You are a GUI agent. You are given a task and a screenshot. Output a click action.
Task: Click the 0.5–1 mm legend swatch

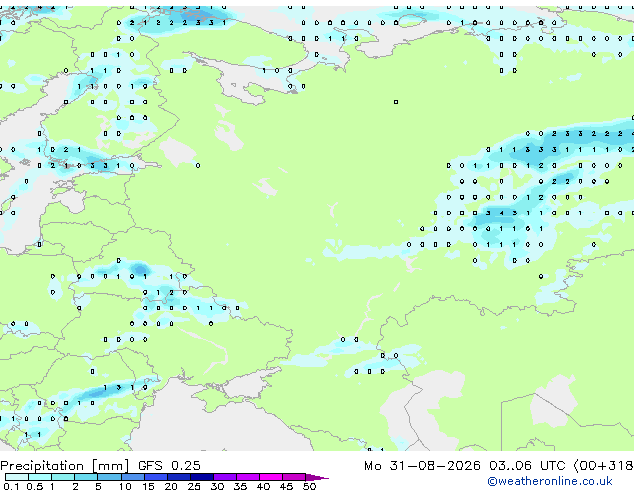coord(40,477)
